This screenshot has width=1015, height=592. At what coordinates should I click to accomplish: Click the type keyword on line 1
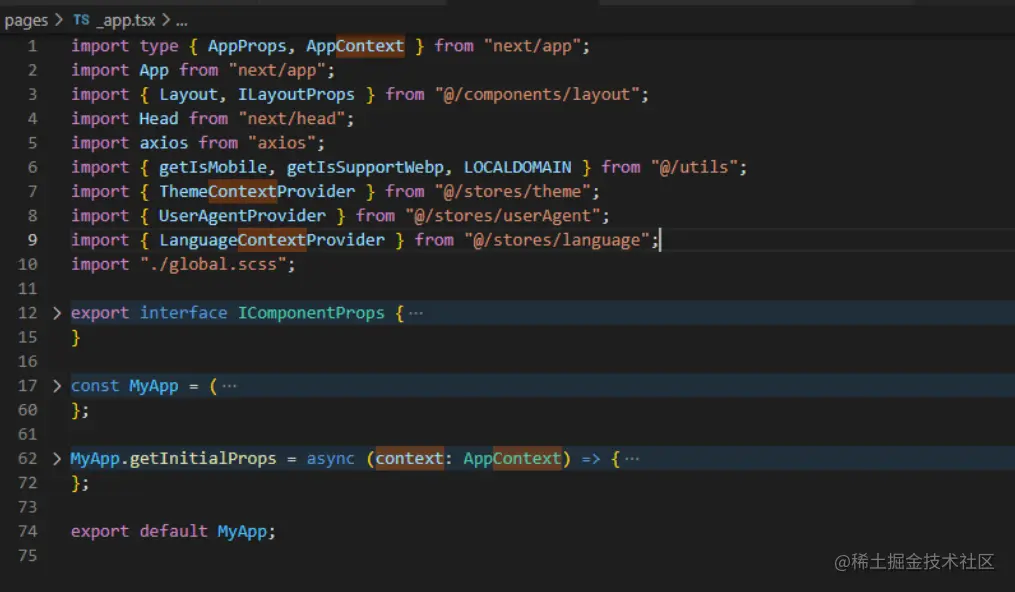[x=159, y=46]
